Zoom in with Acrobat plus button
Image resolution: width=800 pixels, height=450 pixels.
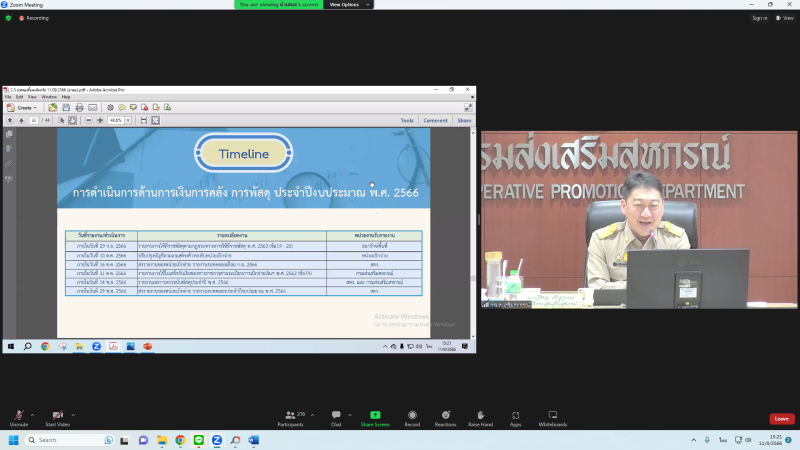pyautogui.click(x=100, y=120)
